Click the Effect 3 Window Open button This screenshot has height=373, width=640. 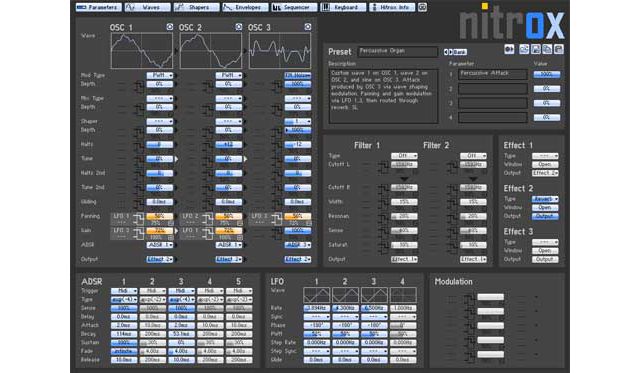coord(545,251)
